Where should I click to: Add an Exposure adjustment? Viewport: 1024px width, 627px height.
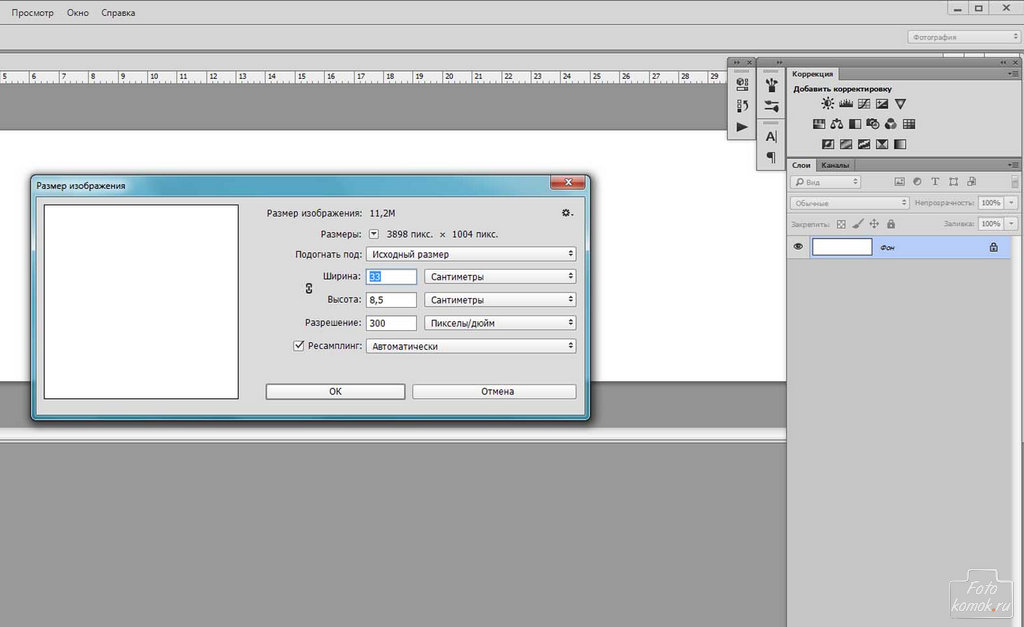pyautogui.click(x=882, y=103)
